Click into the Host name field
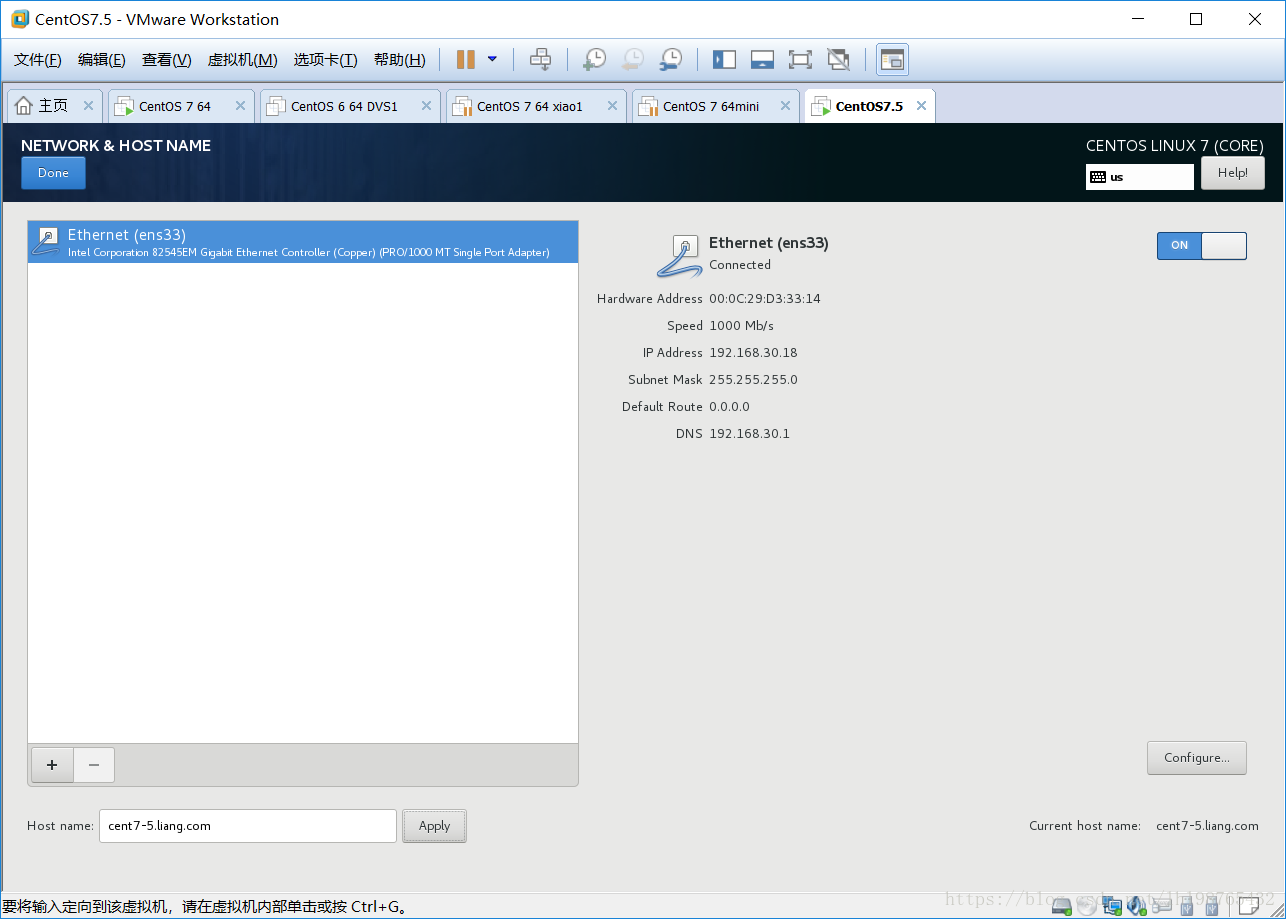The width and height of the screenshot is (1286, 919). point(248,826)
